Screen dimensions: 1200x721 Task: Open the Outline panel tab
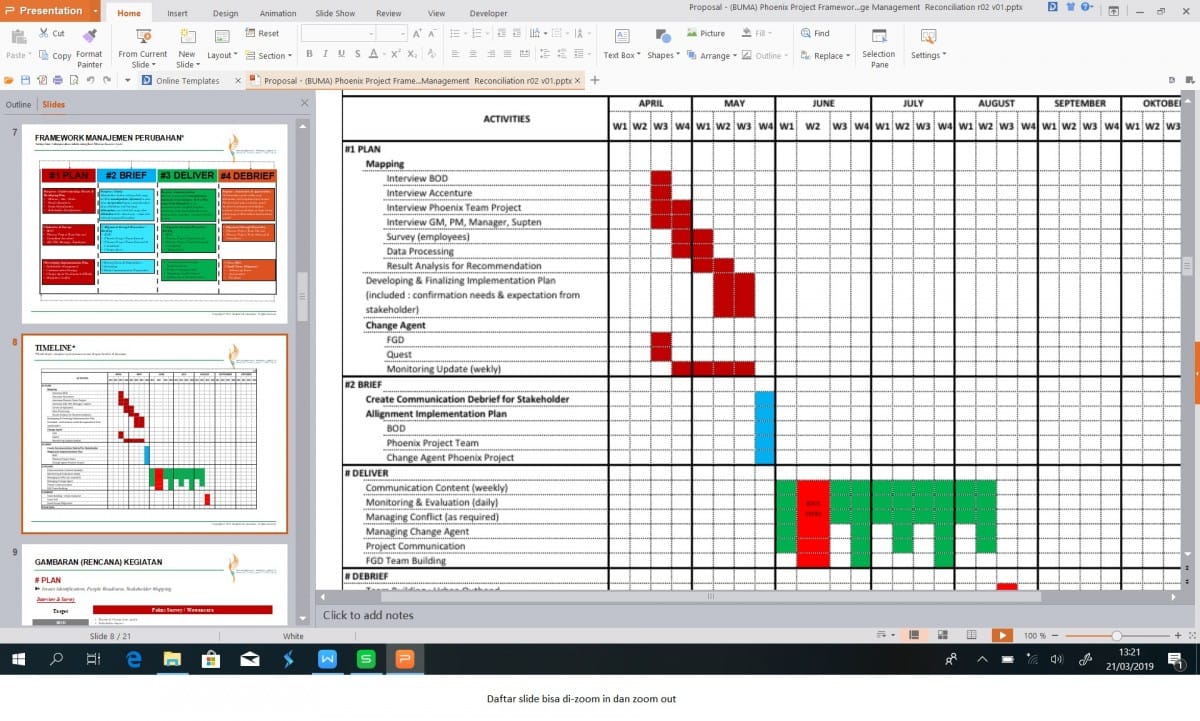18,104
